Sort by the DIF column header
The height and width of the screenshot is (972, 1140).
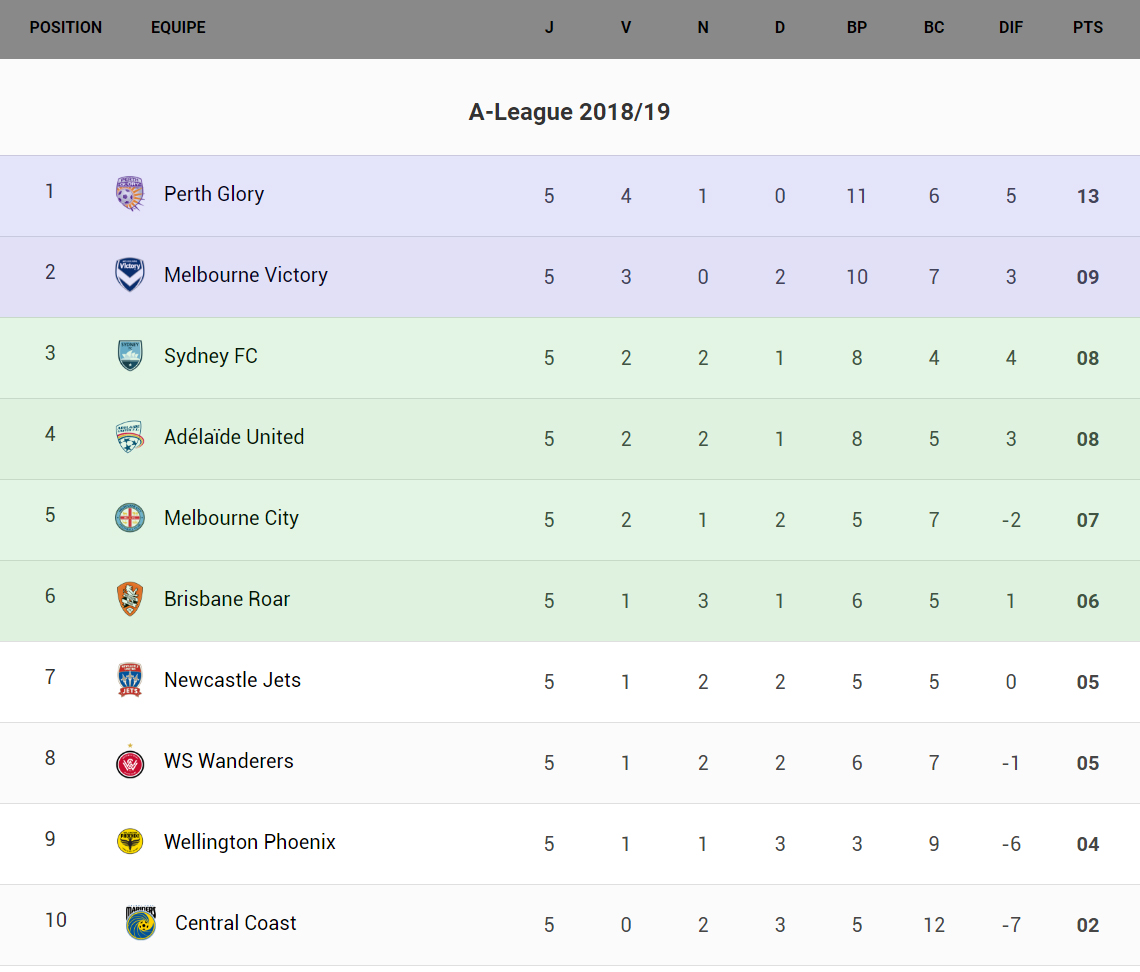1011,28
